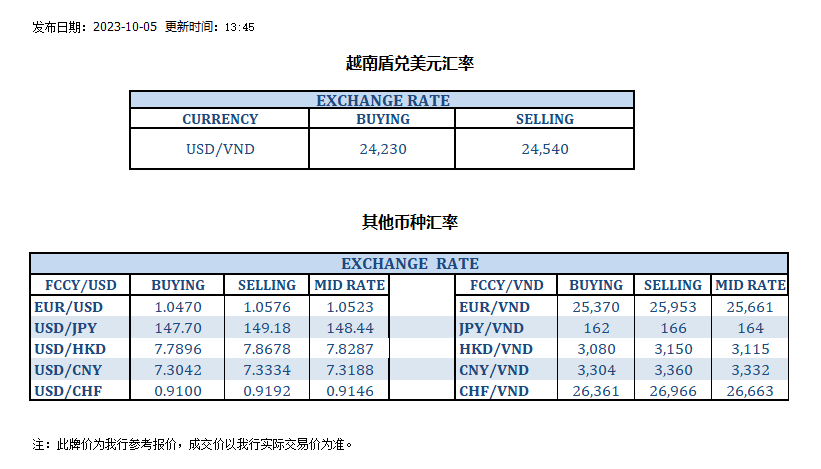Select the EUR/USD row label

click(68, 307)
